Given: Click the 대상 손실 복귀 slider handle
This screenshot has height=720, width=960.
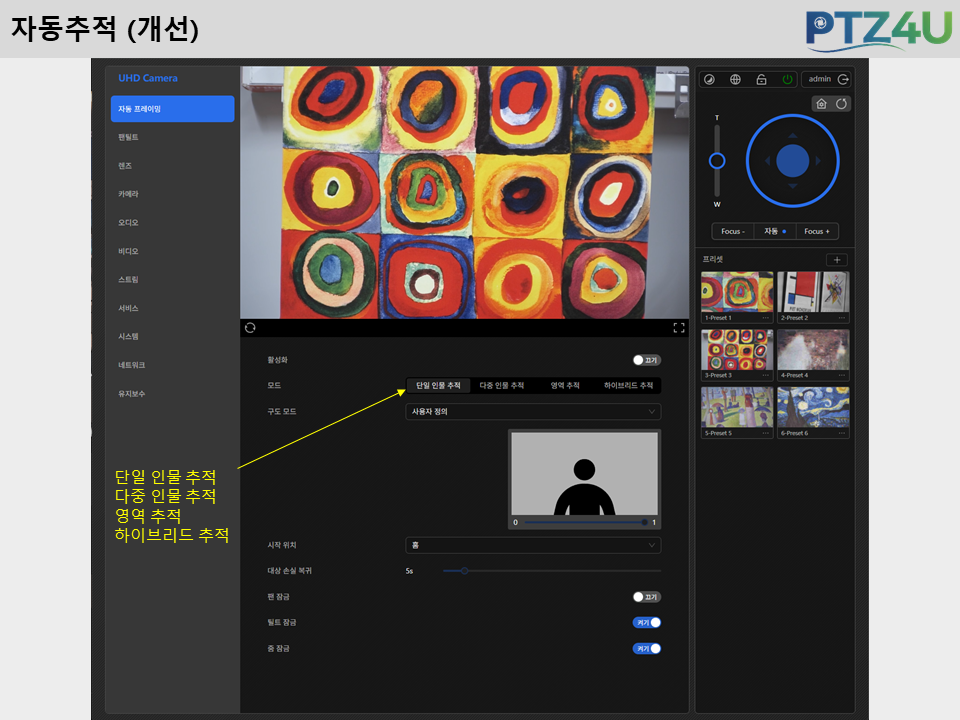Looking at the screenshot, I should (x=465, y=571).
